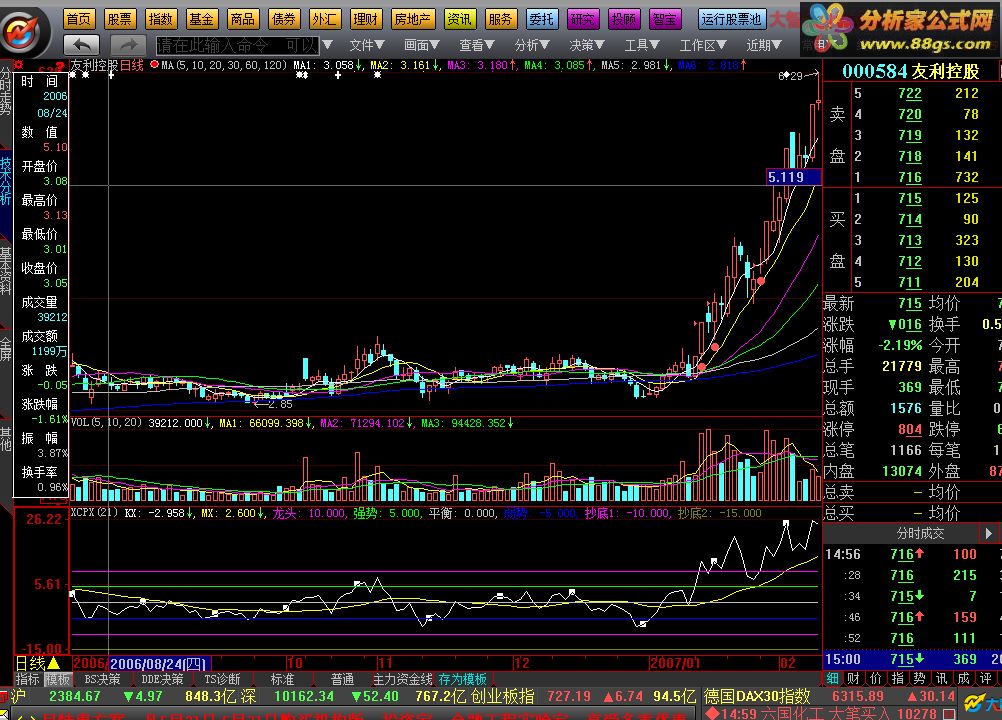Click the 5.119 price cursor label

pyautogui.click(x=794, y=177)
